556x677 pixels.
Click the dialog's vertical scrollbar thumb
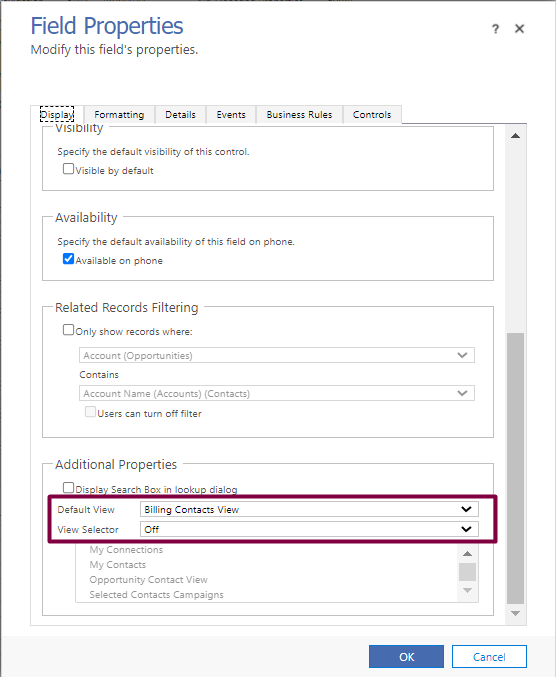[515, 468]
